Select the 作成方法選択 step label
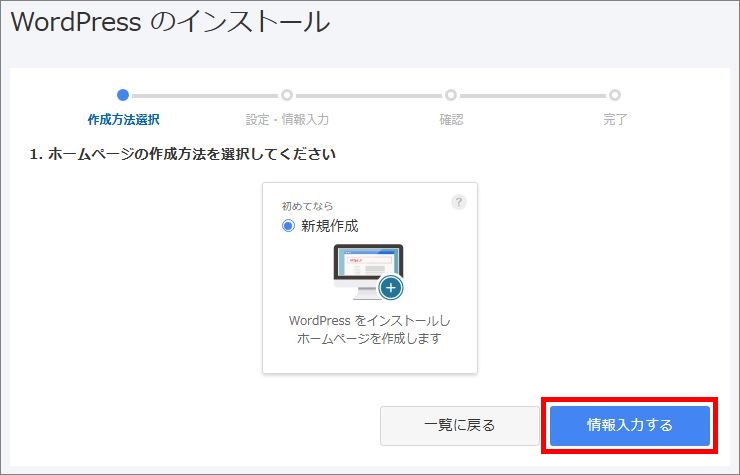 click(x=124, y=119)
